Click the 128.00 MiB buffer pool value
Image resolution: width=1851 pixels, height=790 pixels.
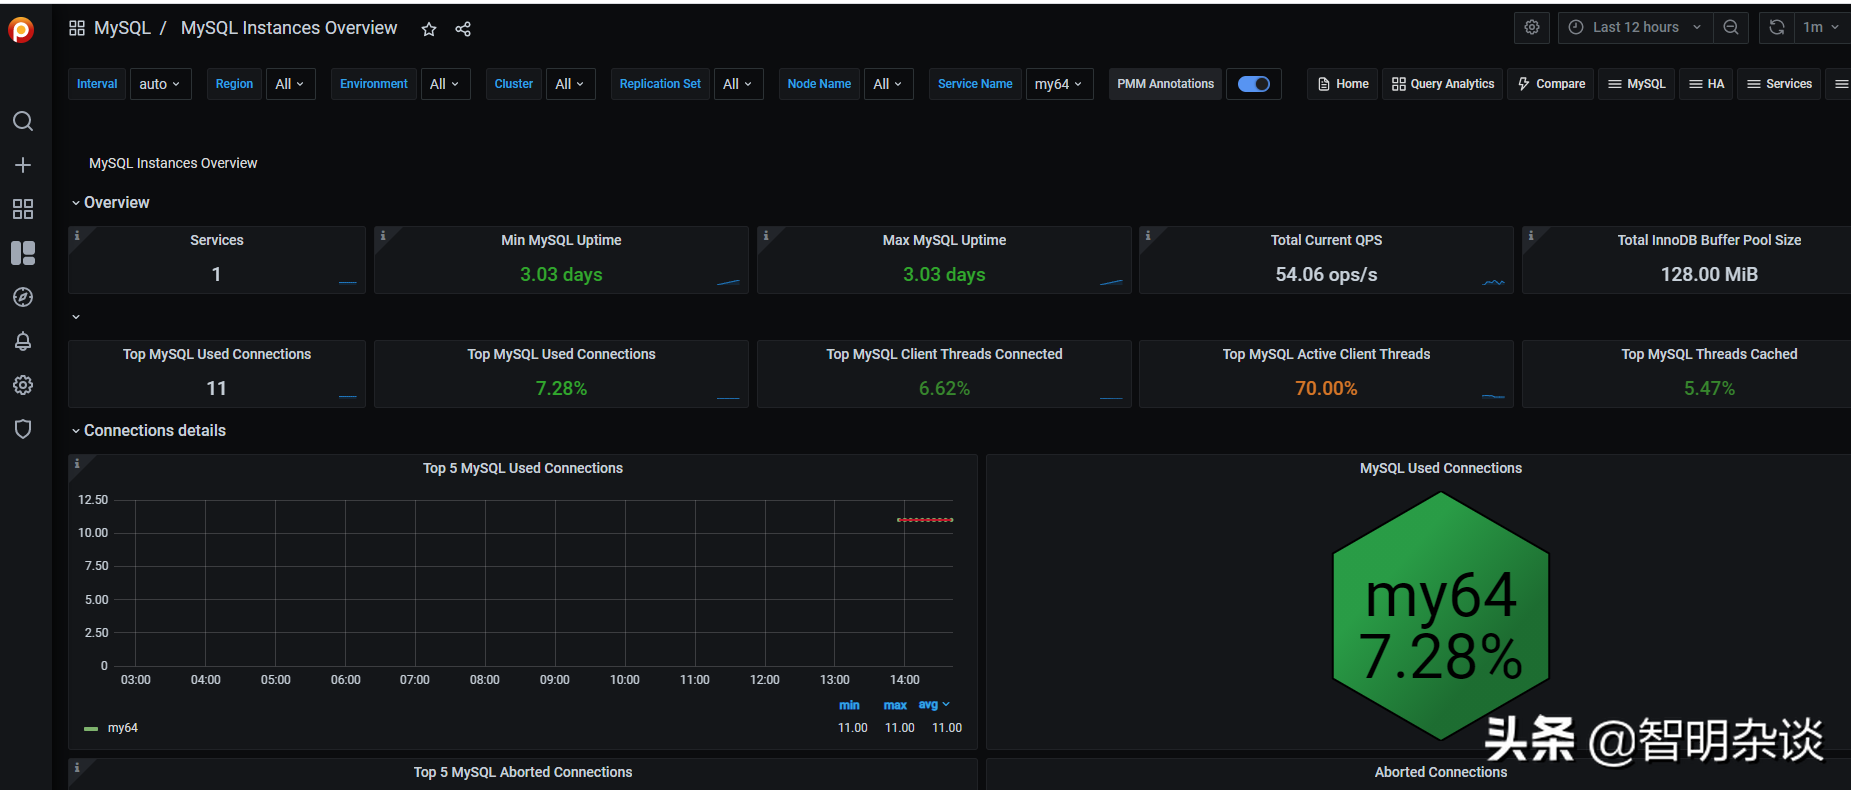[1709, 274]
